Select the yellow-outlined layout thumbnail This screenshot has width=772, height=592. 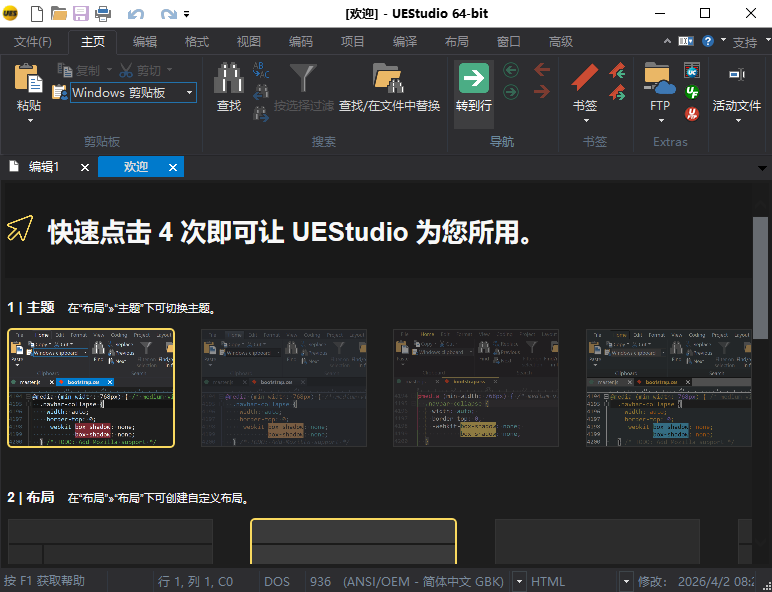click(x=354, y=541)
